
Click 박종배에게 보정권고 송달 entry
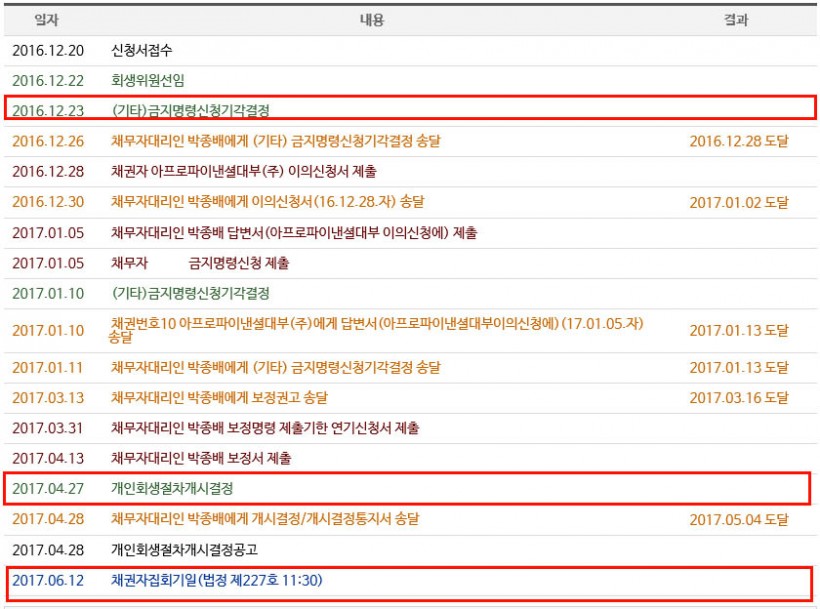[x=219, y=398]
